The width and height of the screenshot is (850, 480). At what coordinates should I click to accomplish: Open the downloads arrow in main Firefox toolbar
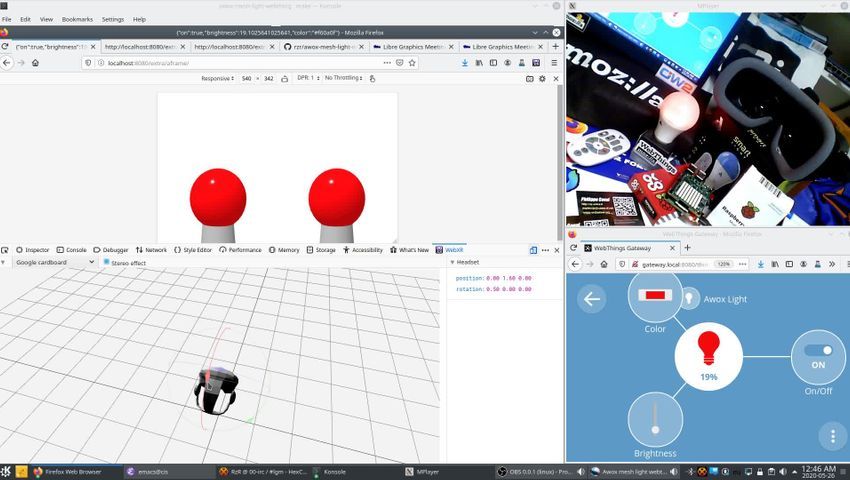coord(465,63)
